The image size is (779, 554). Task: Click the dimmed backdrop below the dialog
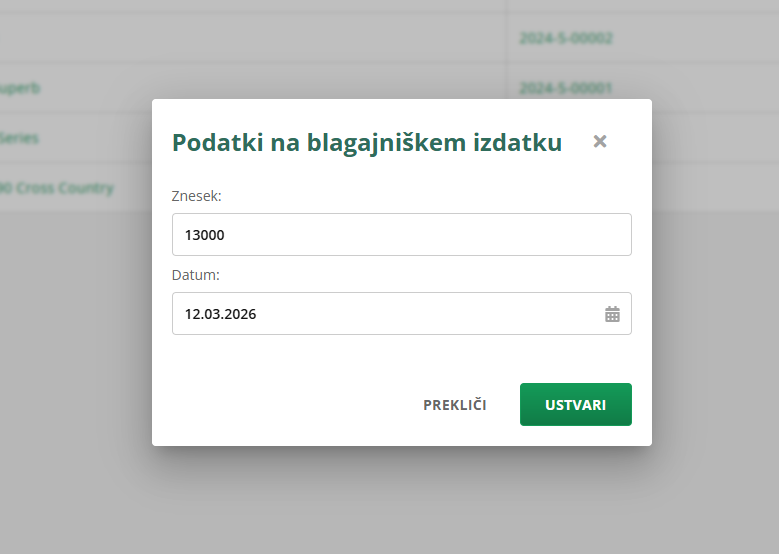[x=400, y=500]
